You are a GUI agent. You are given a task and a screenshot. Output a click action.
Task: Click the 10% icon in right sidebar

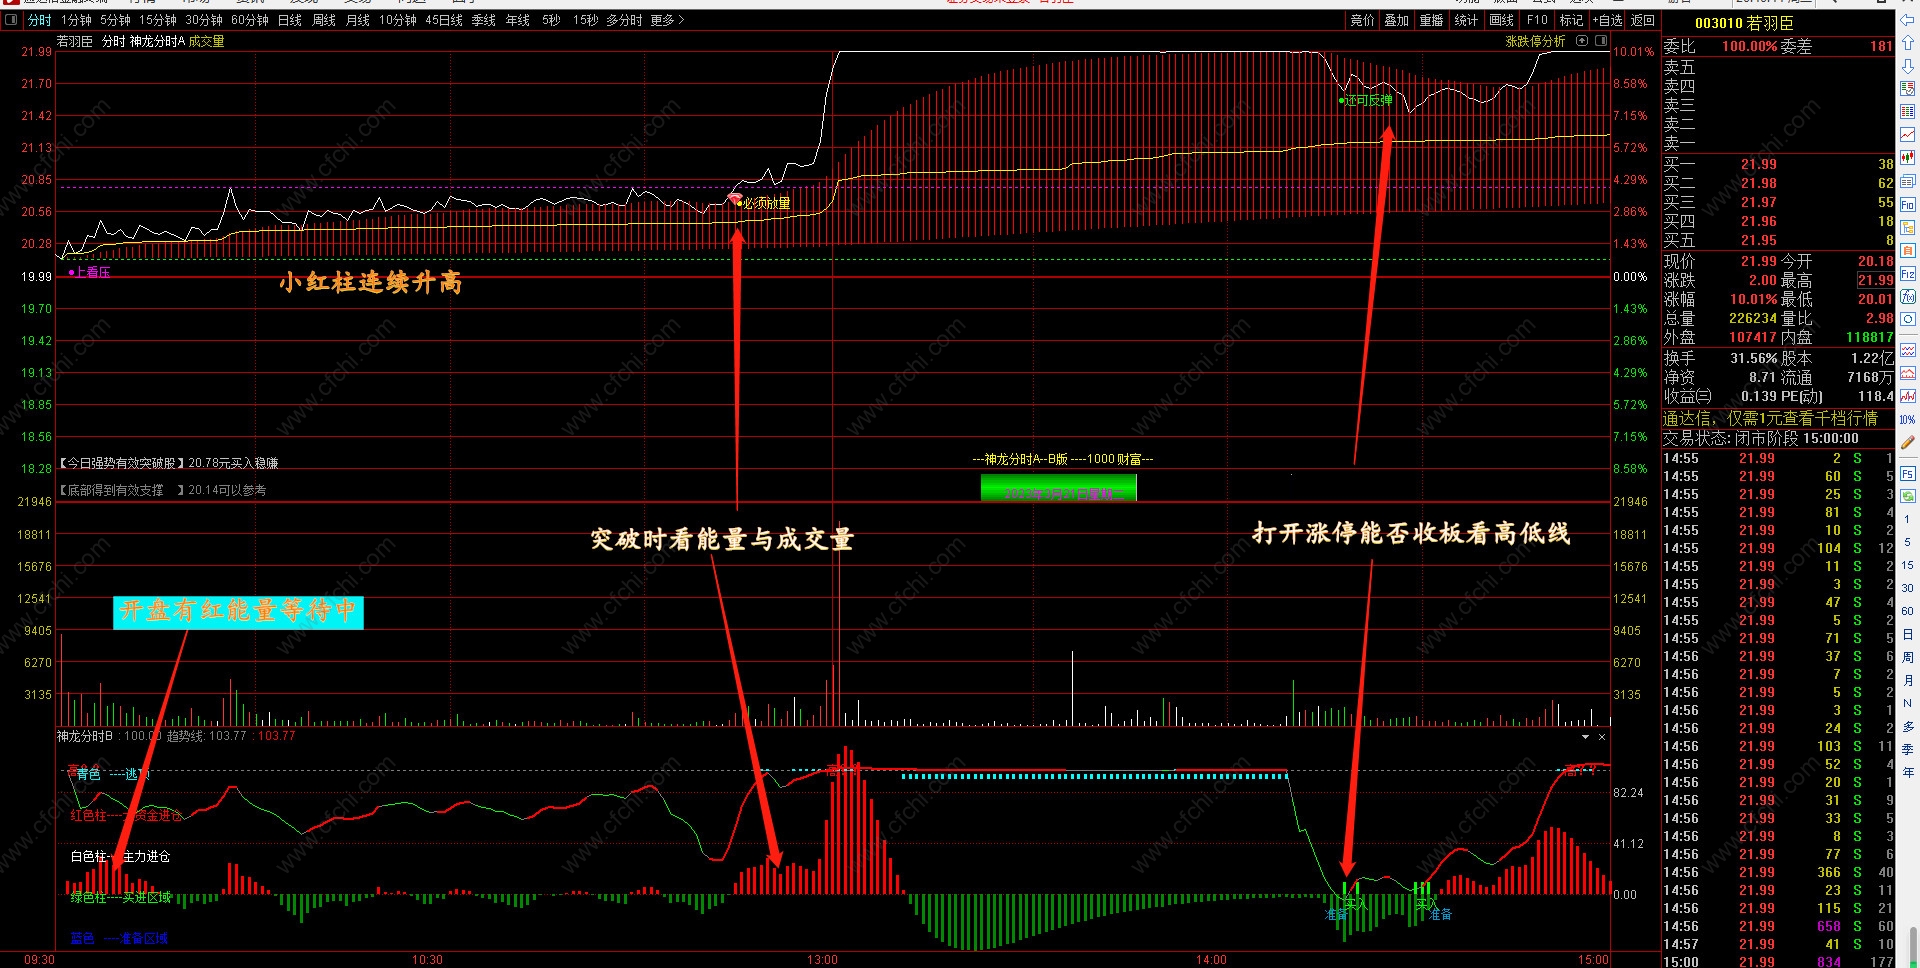(x=1908, y=420)
